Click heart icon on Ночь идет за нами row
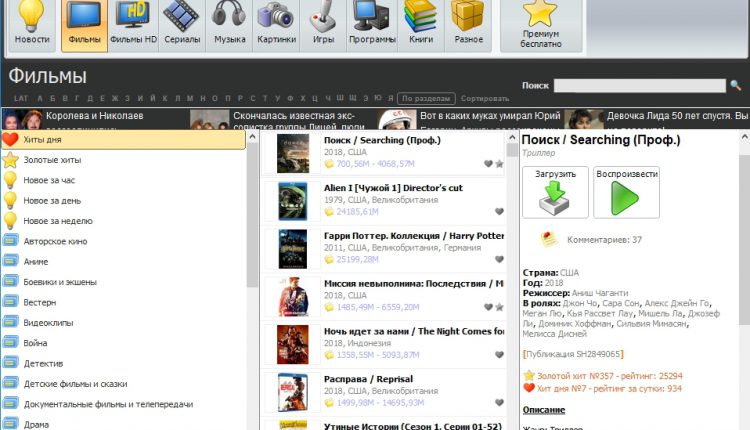Image resolution: width=750 pixels, height=430 pixels. coord(499,355)
